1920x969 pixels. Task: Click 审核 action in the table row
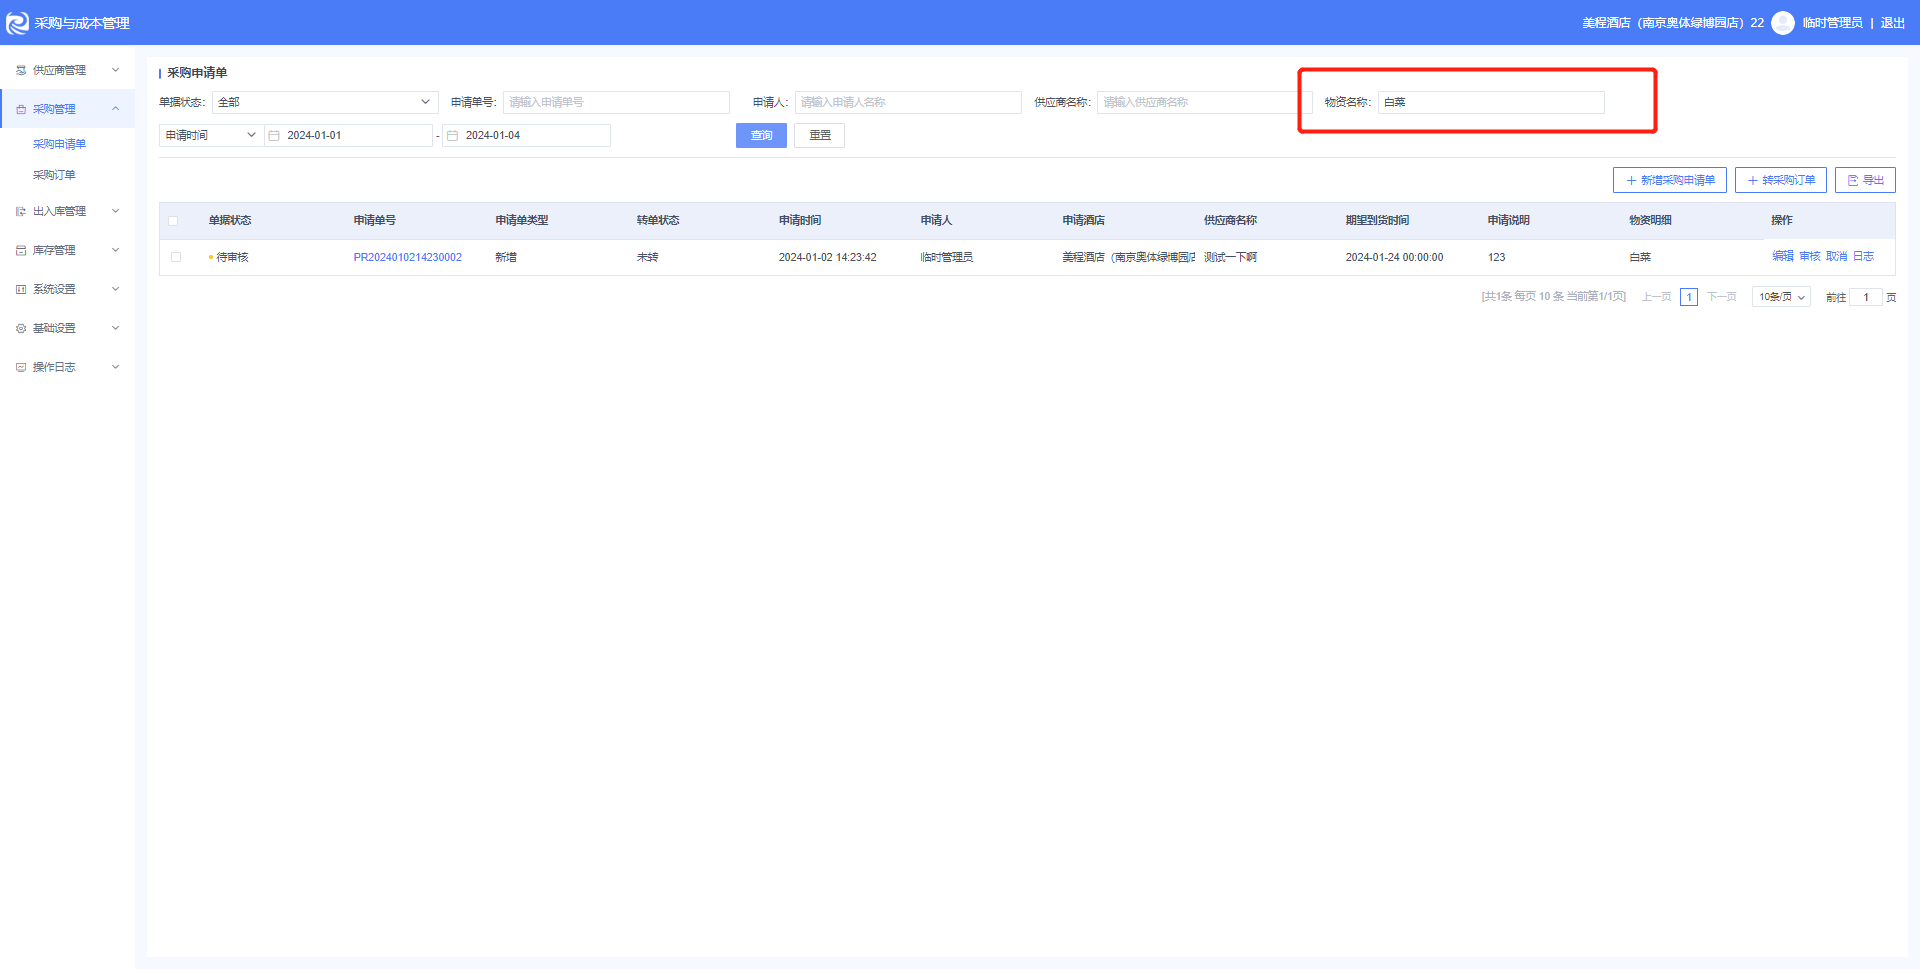coord(1810,257)
